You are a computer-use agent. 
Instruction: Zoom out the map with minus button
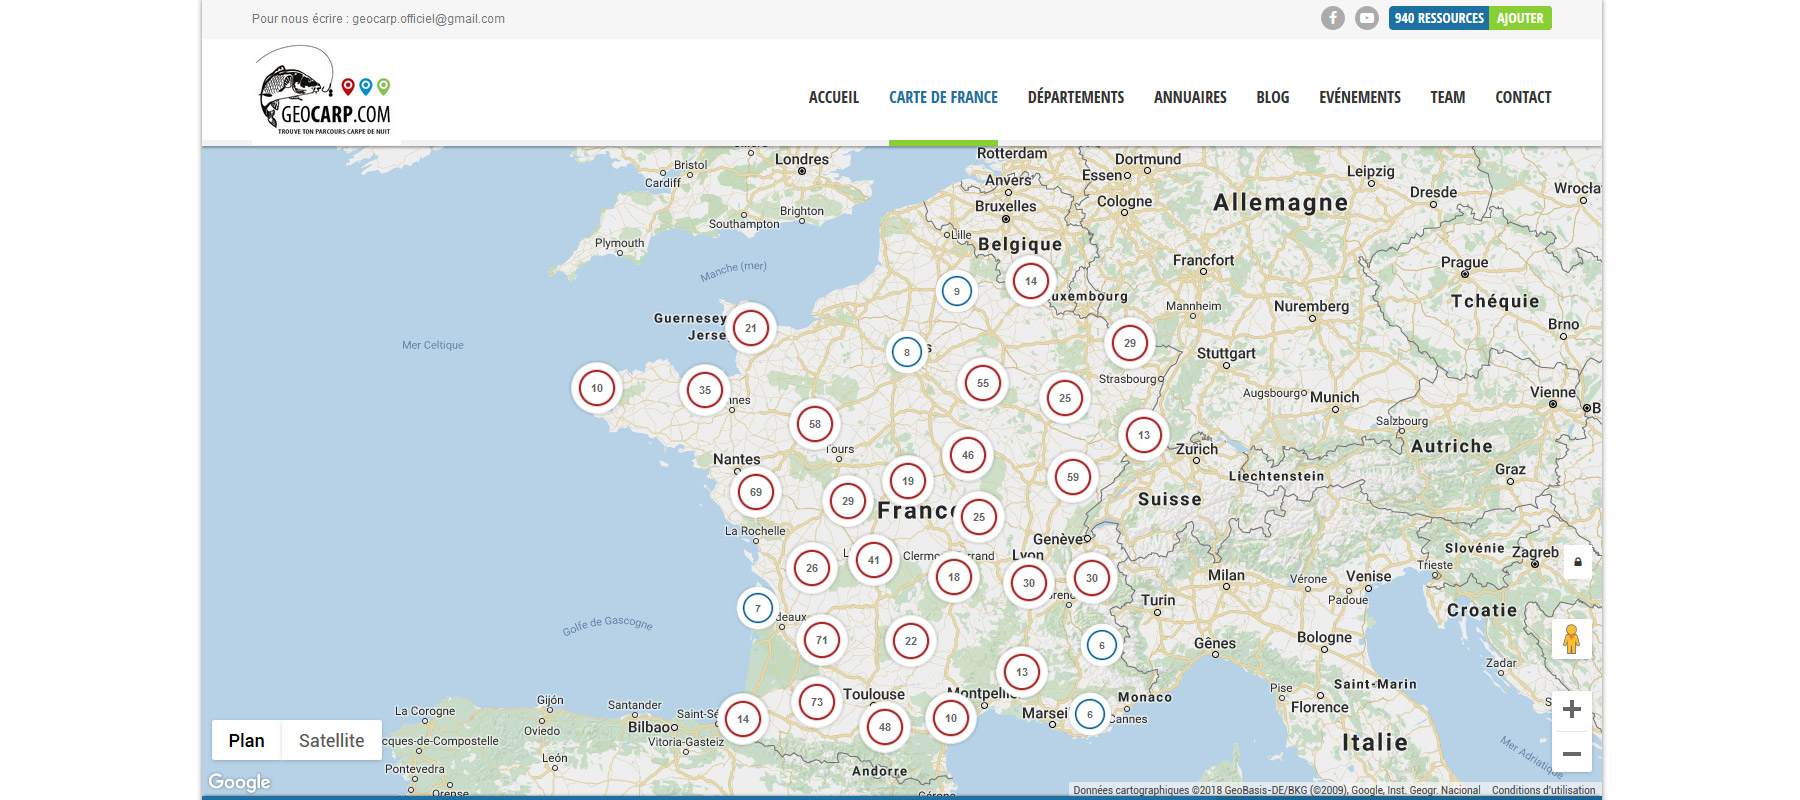coord(1572,753)
